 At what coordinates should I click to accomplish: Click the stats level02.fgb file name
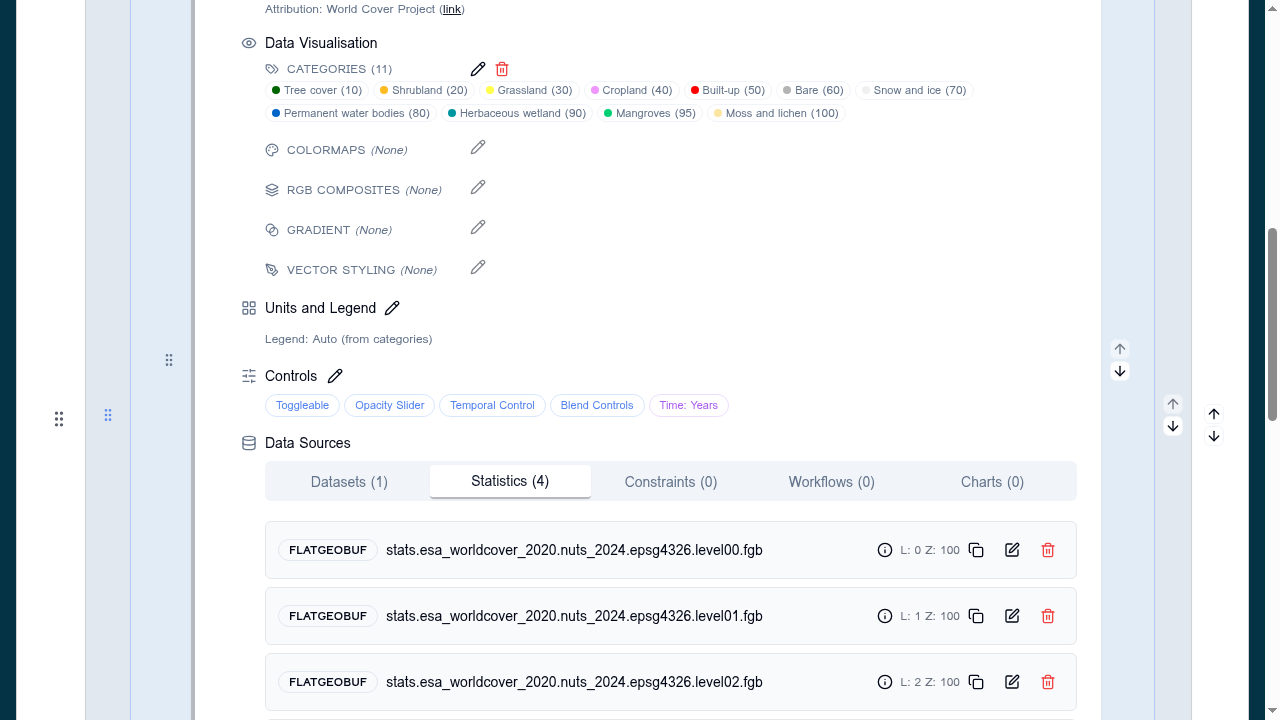[574, 682]
